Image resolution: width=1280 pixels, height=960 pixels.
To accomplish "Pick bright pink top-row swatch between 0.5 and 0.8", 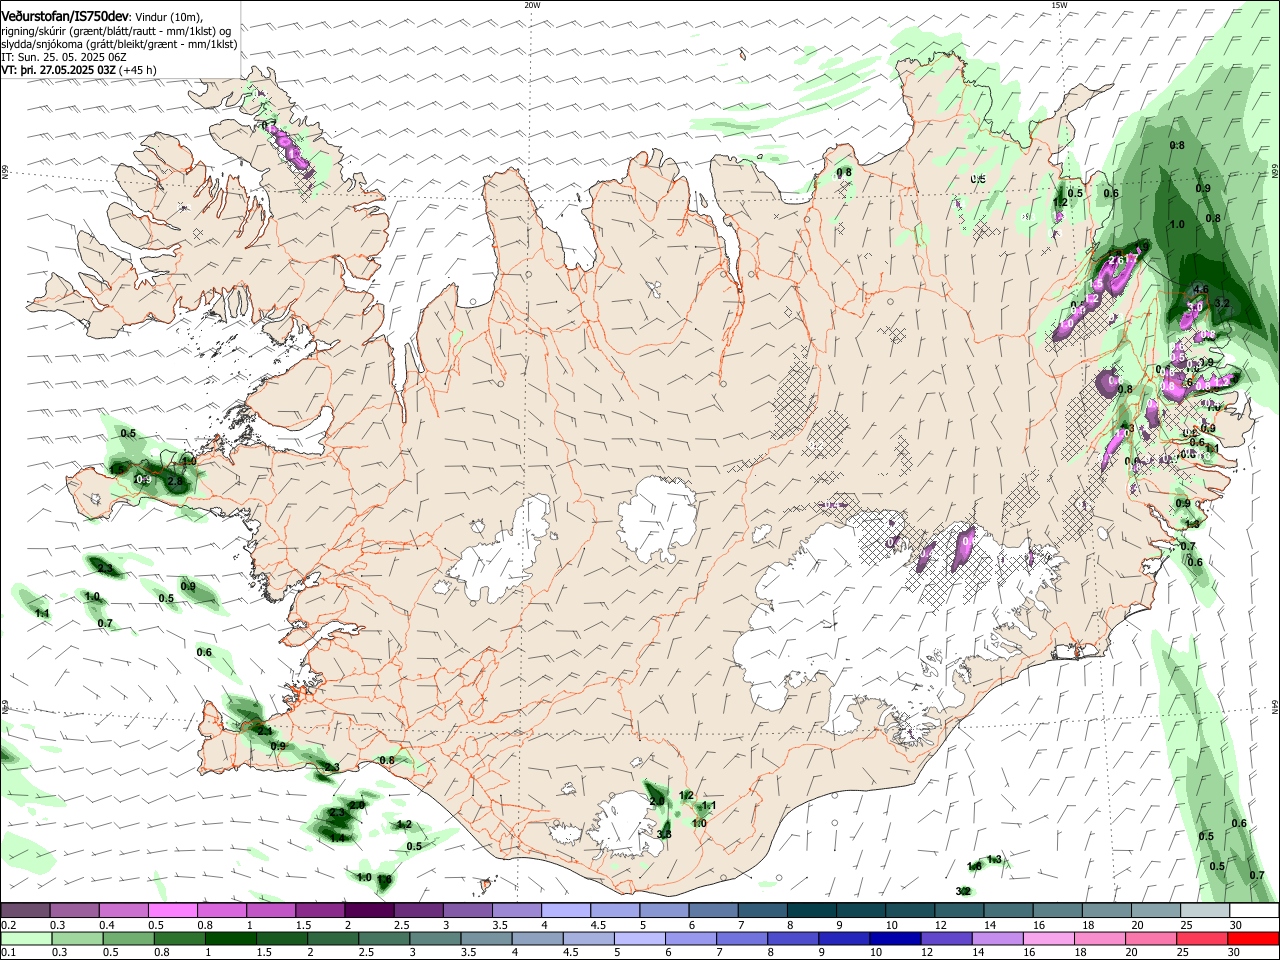I will tap(173, 911).
